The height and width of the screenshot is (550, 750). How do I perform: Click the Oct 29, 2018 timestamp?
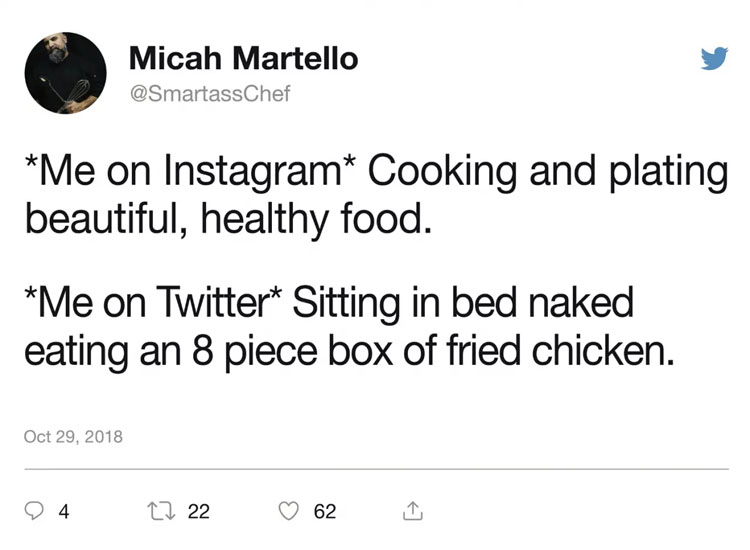pyautogui.click(x=73, y=436)
